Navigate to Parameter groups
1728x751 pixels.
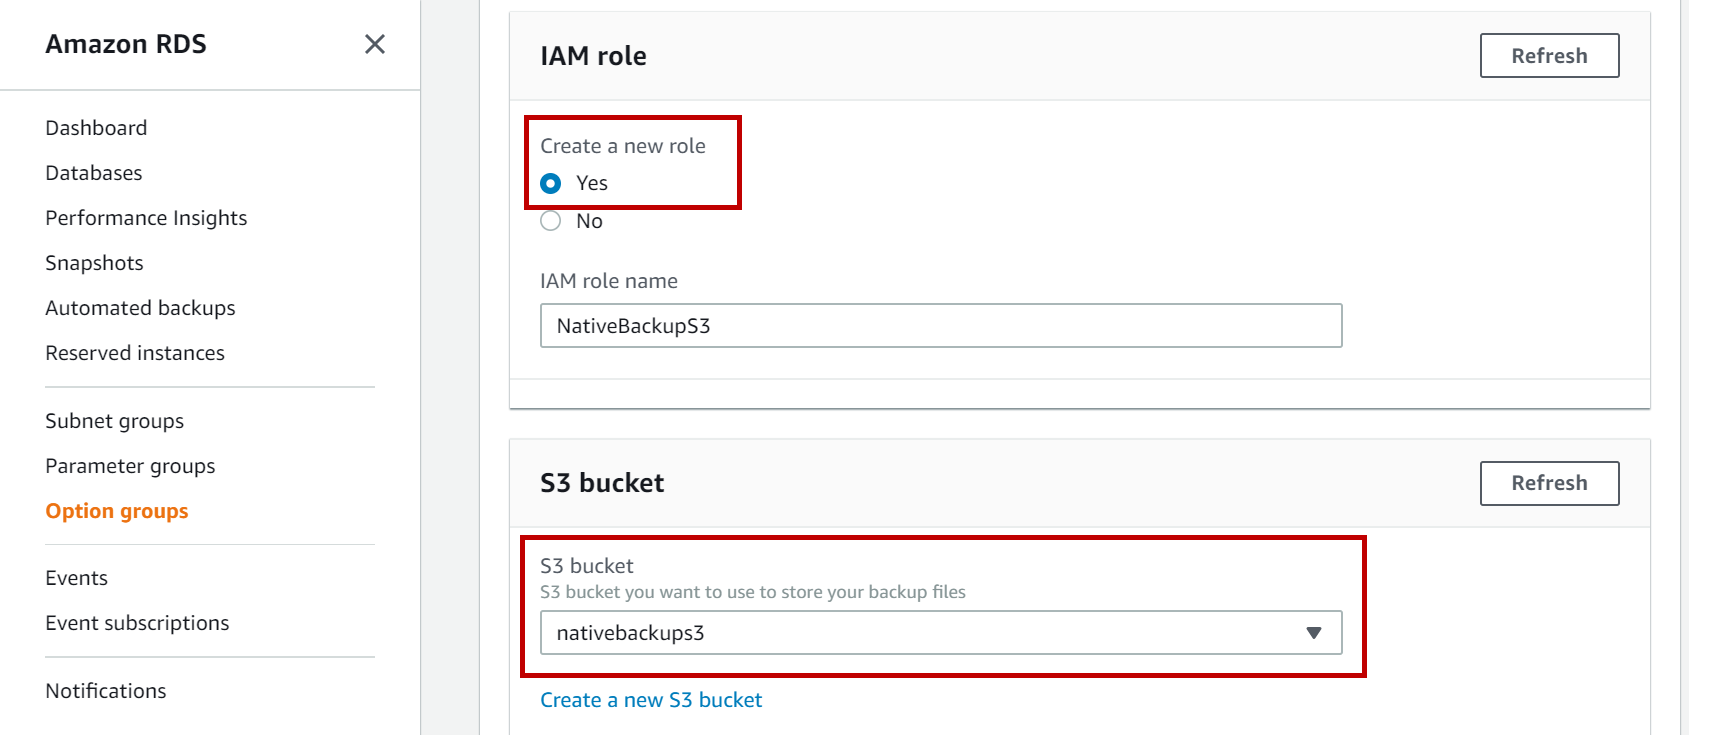pos(130,466)
